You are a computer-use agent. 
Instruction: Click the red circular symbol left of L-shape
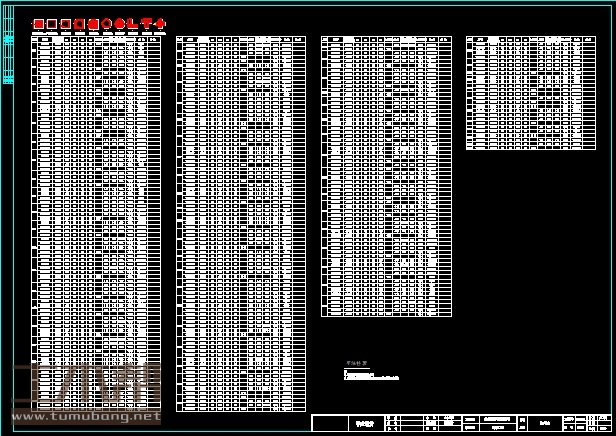[x=119, y=24]
